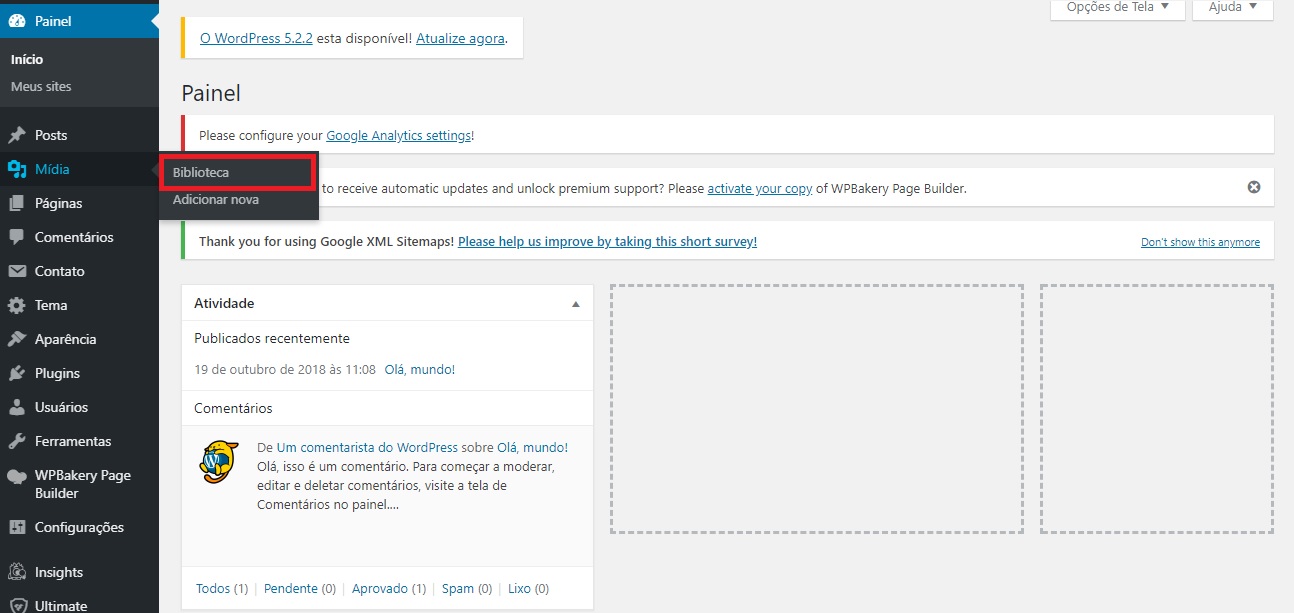Open Páginas via its pages icon
The height and width of the screenshot is (613, 1294).
pos(18,202)
